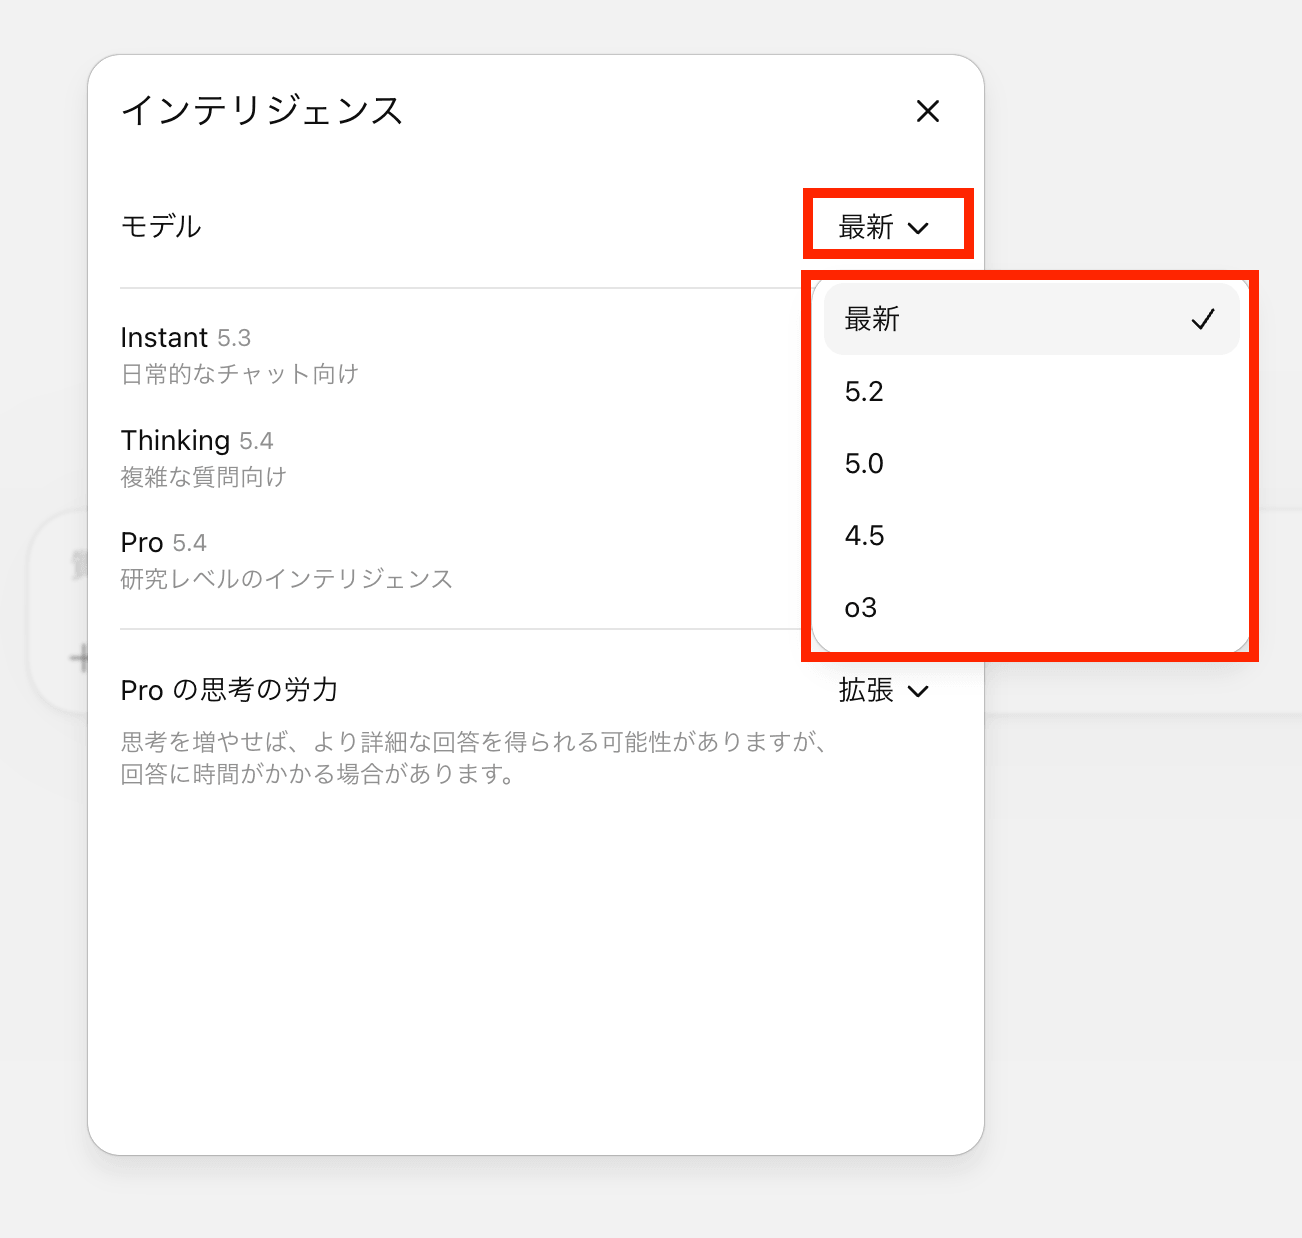Select the Instant 5.3 model

coord(186,338)
